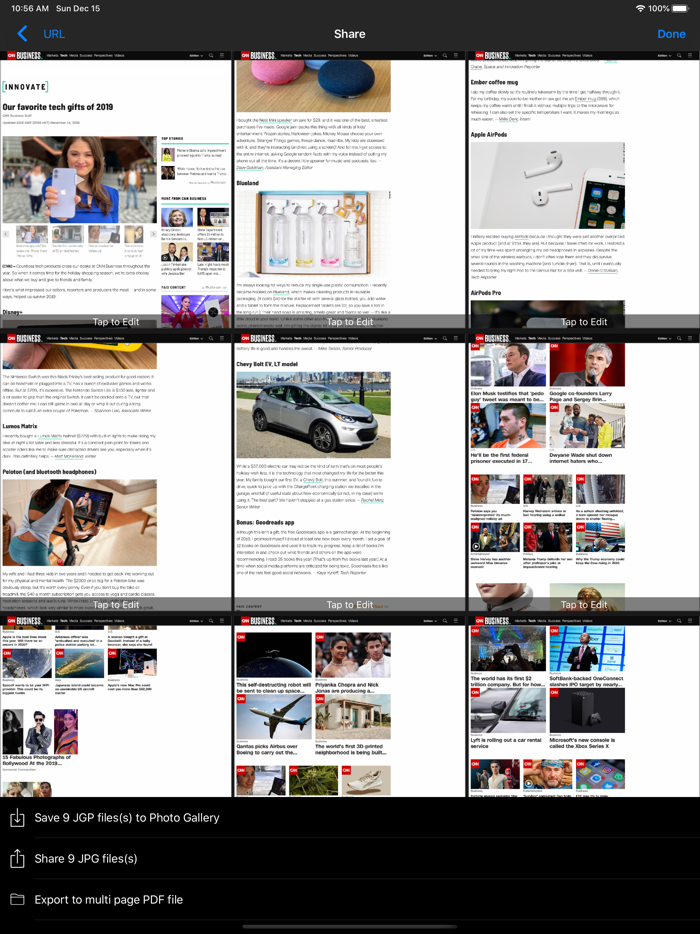Image resolution: width=700 pixels, height=934 pixels.
Task: Tap to Edit the 'Our favorite tech gifts' page
Action: [116, 322]
